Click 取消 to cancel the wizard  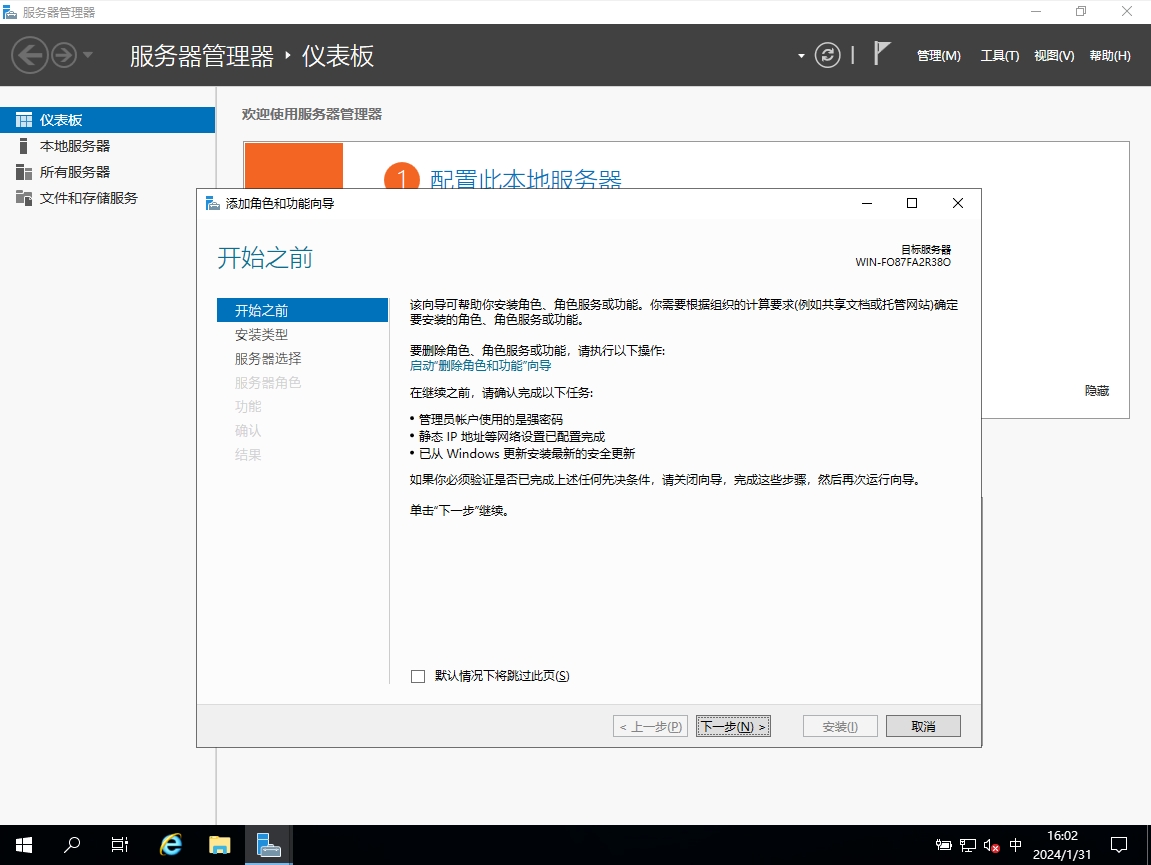pos(922,727)
